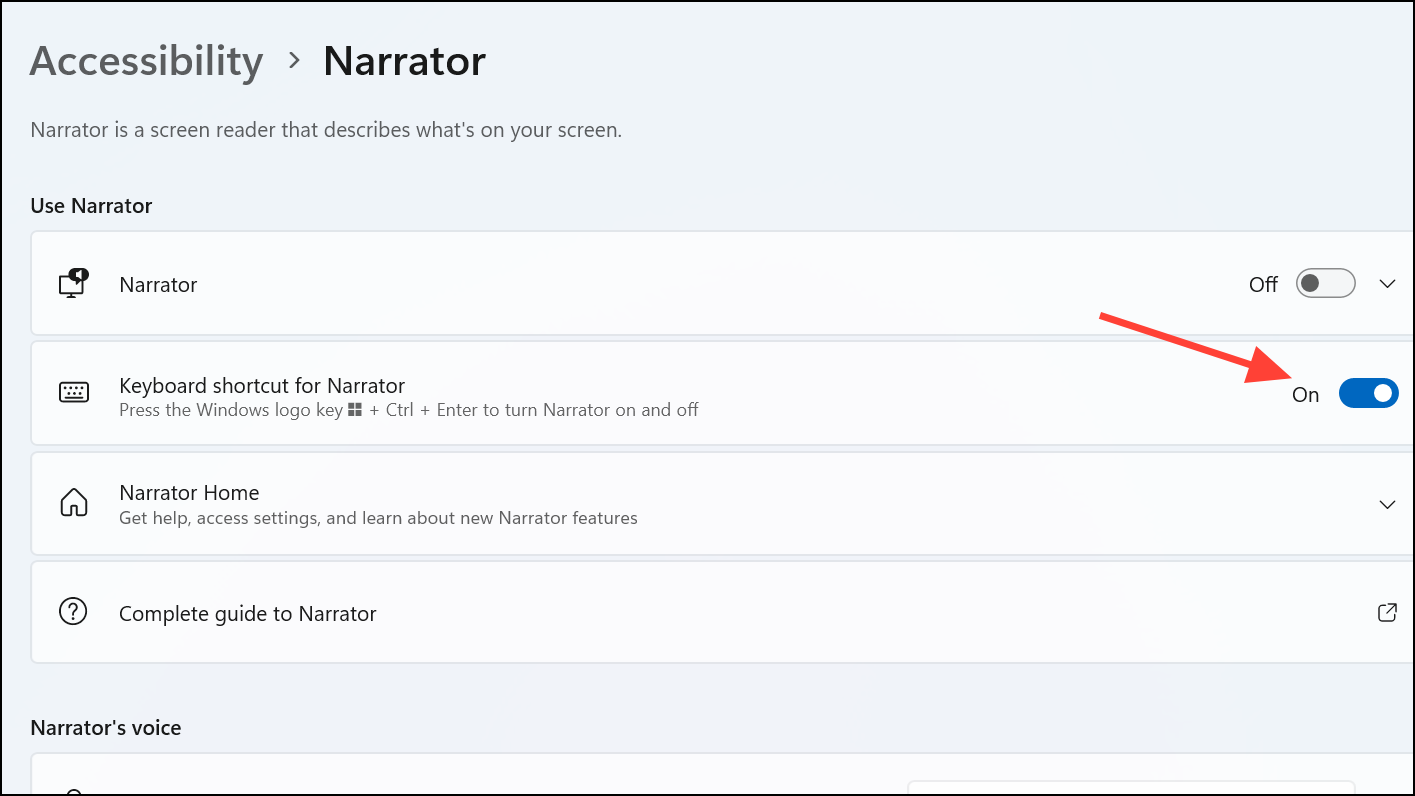
Task: Go back to Accessibility breadcrumb
Action: coord(146,62)
